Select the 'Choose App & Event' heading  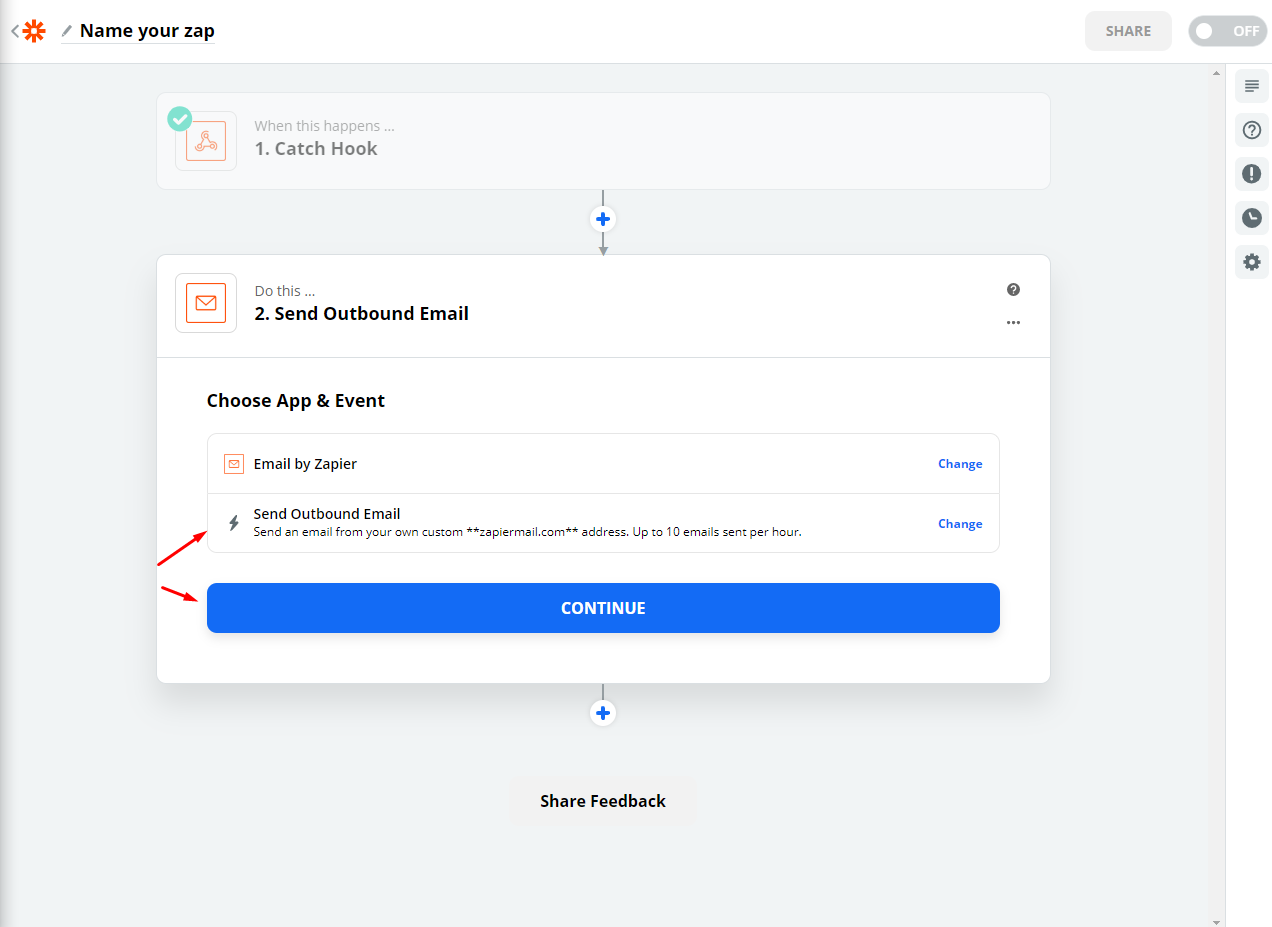click(296, 401)
